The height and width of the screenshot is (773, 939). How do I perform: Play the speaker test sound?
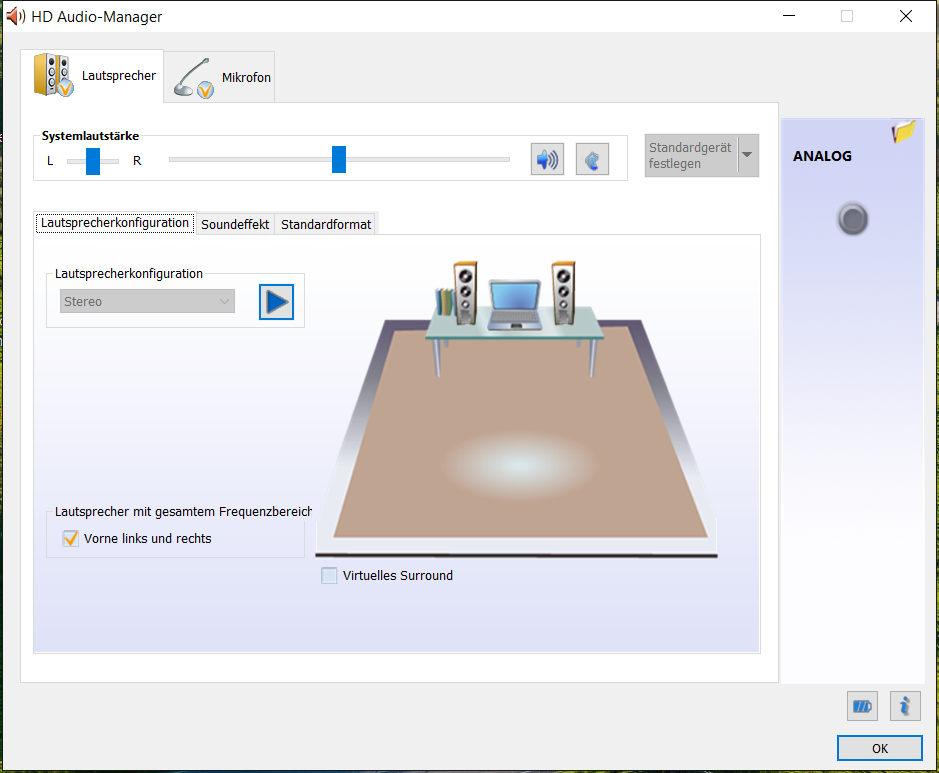click(x=276, y=302)
